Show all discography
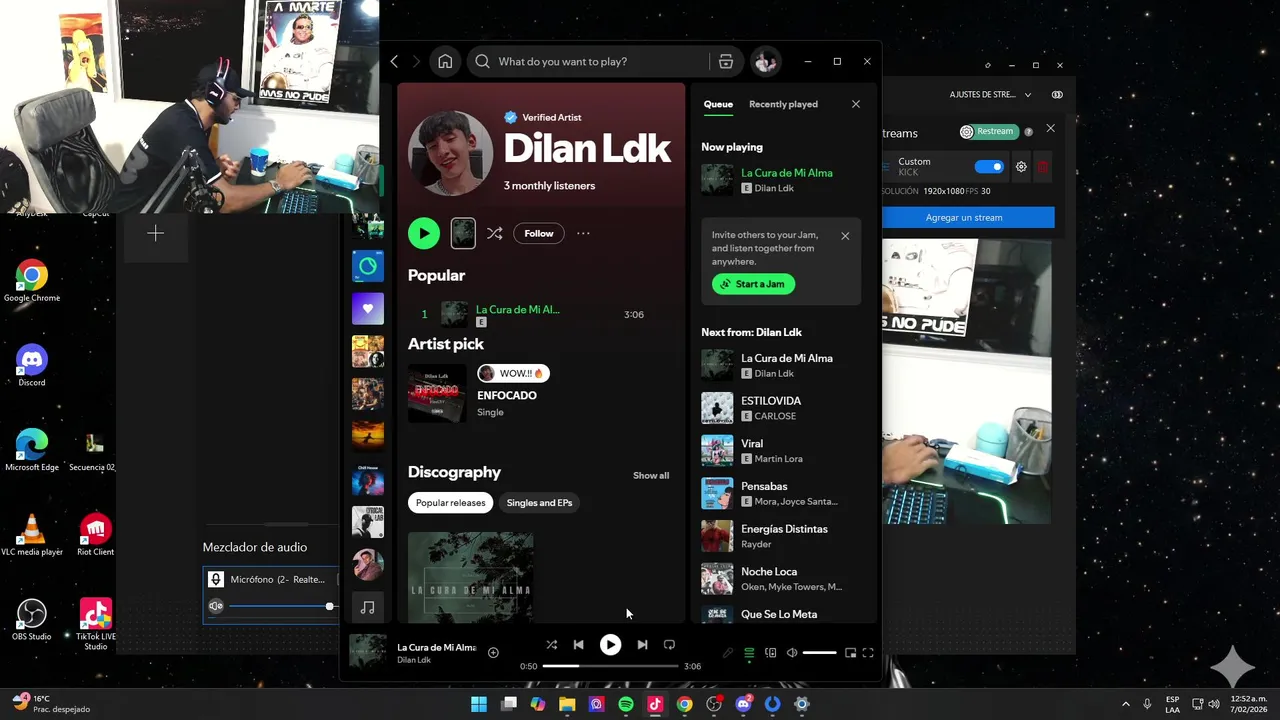 (651, 476)
